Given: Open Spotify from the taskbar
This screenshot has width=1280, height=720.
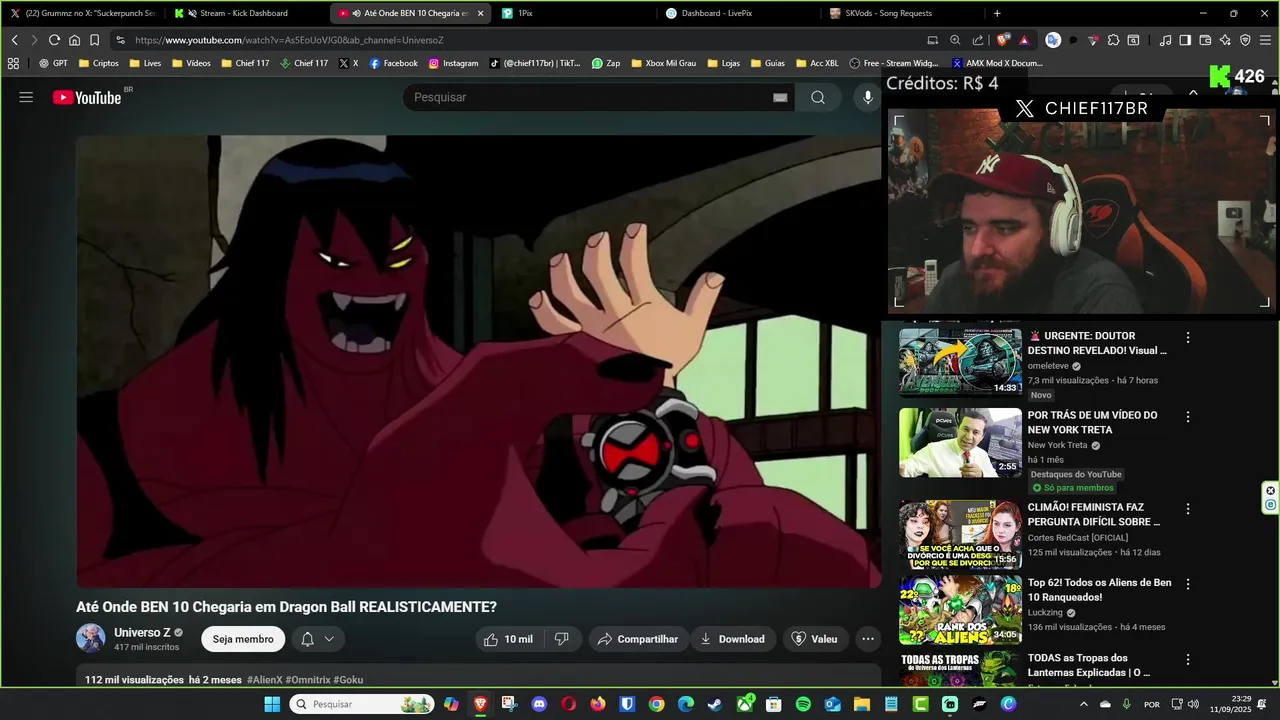Looking at the screenshot, I should coord(803,704).
